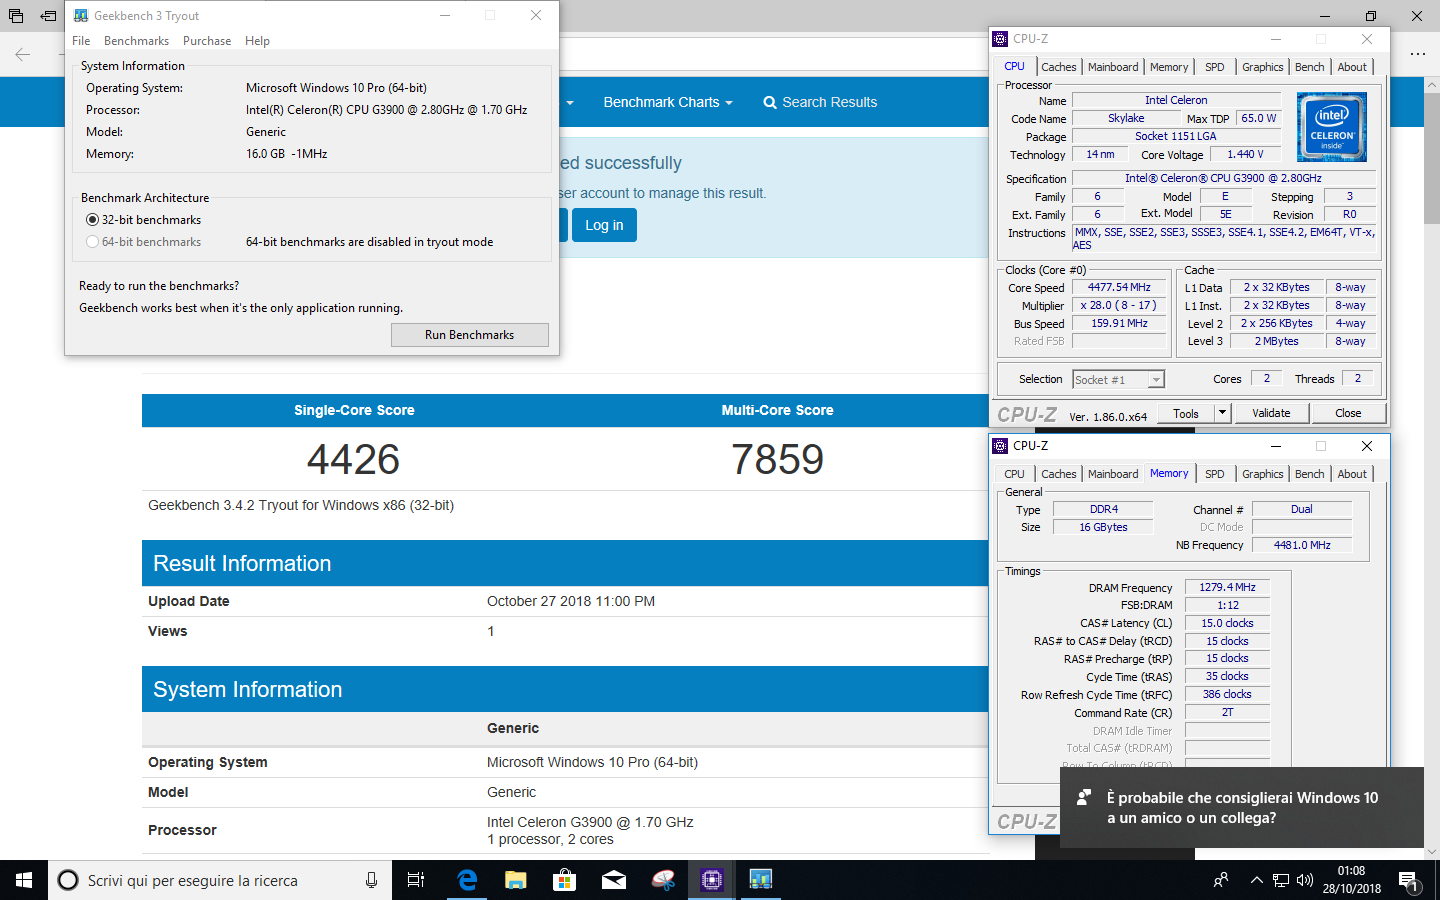Open the Action Center notifications icon

point(1409,880)
